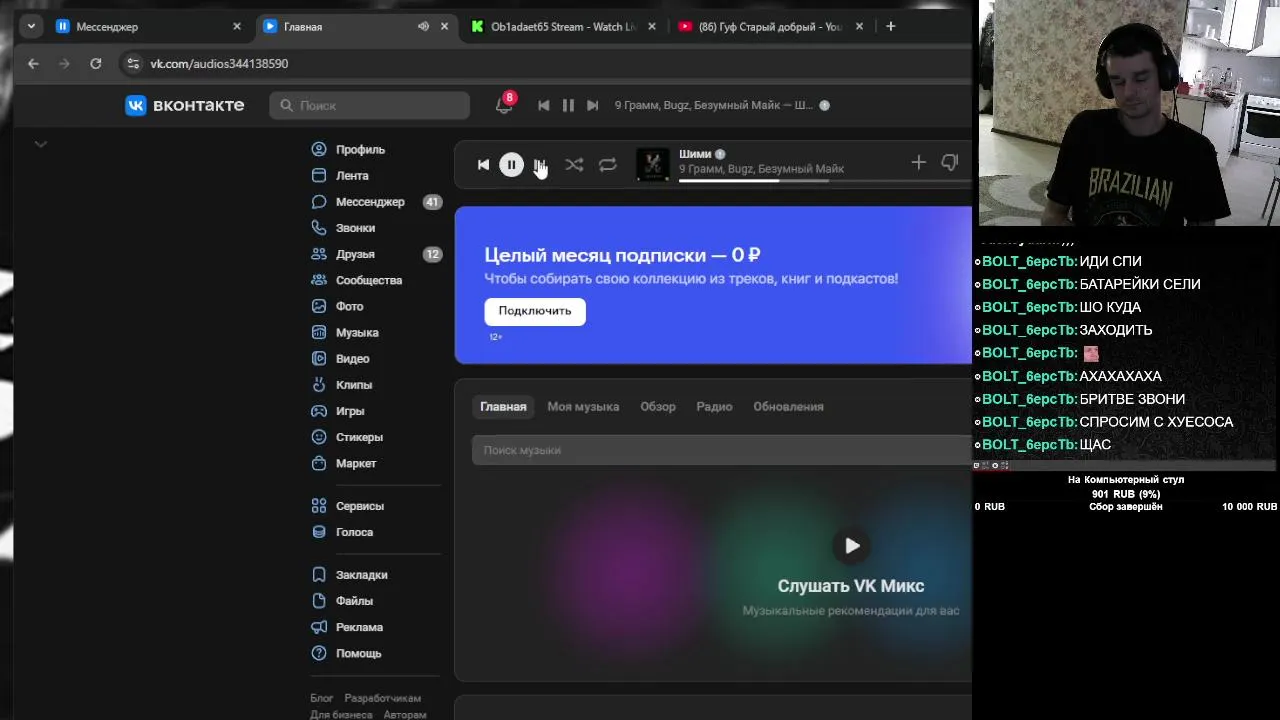Screen dimensions: 1280x720
Task: Expand the chevron at the page's left edge
Action: [41, 144]
